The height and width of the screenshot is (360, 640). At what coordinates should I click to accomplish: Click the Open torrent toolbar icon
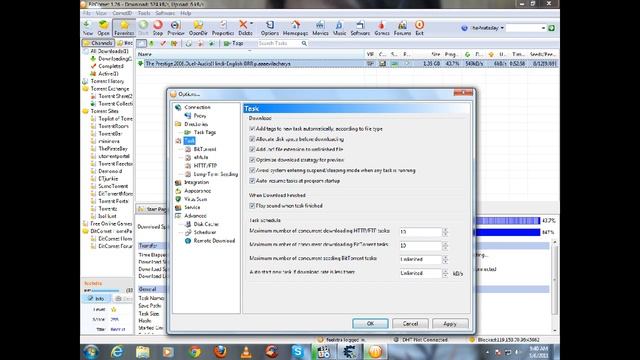pos(103,28)
